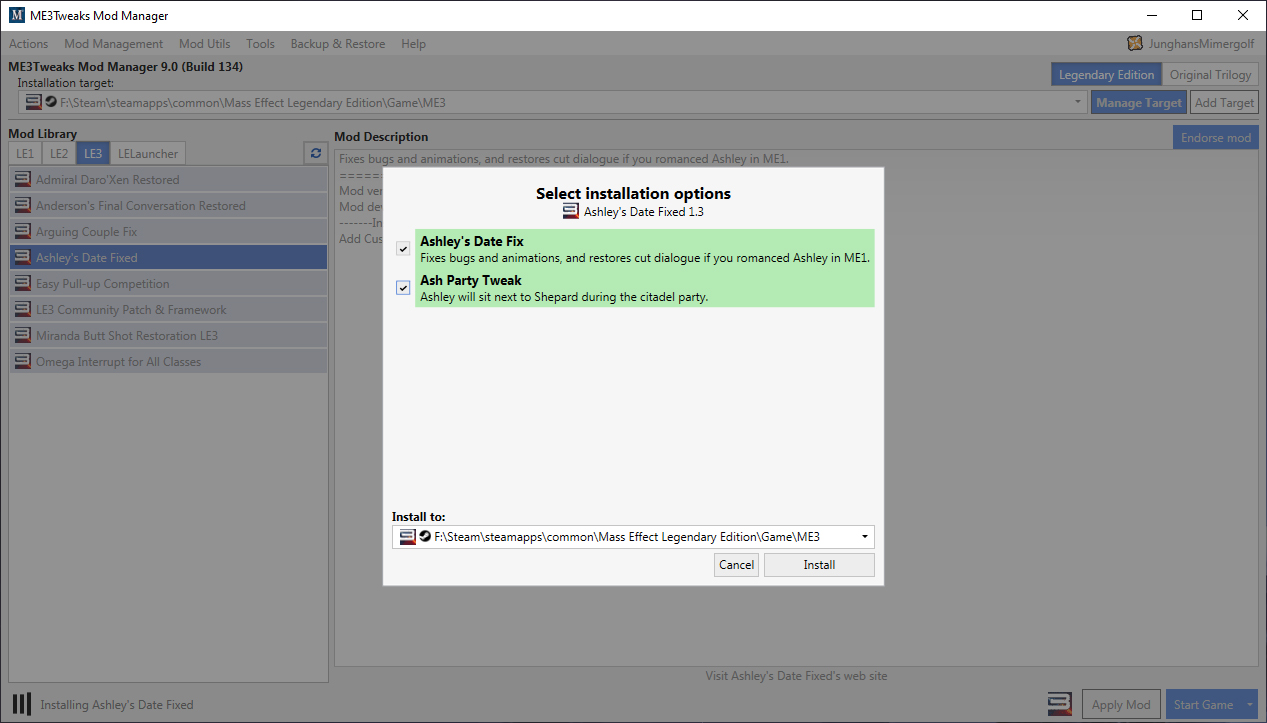Click the Add Target button
This screenshot has height=723, width=1267.
pyautogui.click(x=1225, y=102)
